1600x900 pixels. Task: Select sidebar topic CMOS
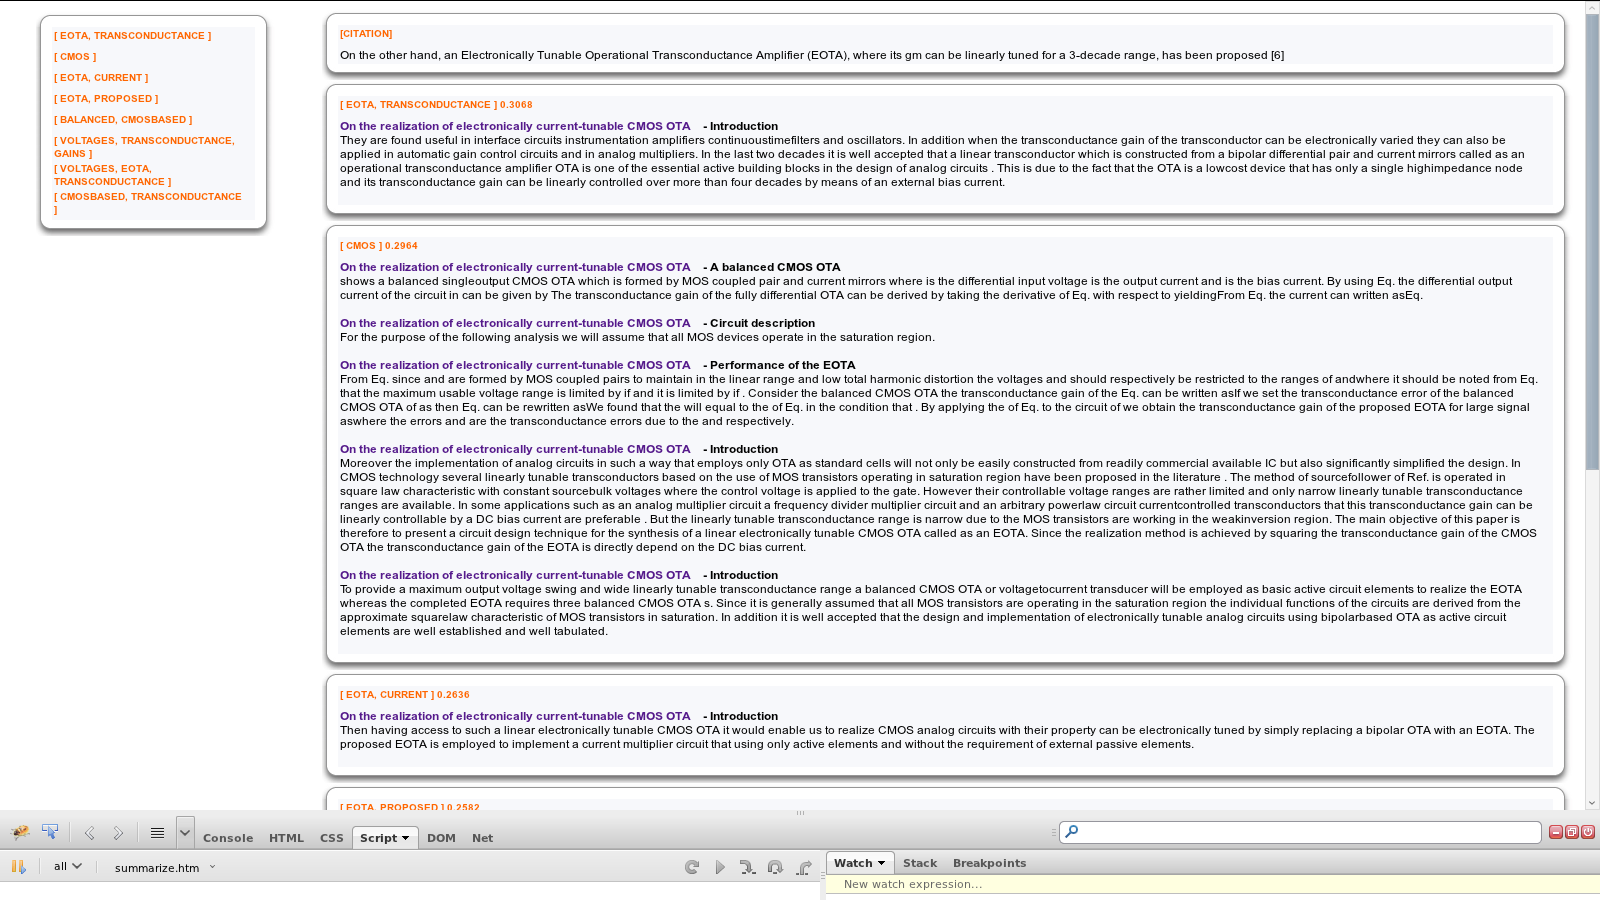[x=75, y=57]
